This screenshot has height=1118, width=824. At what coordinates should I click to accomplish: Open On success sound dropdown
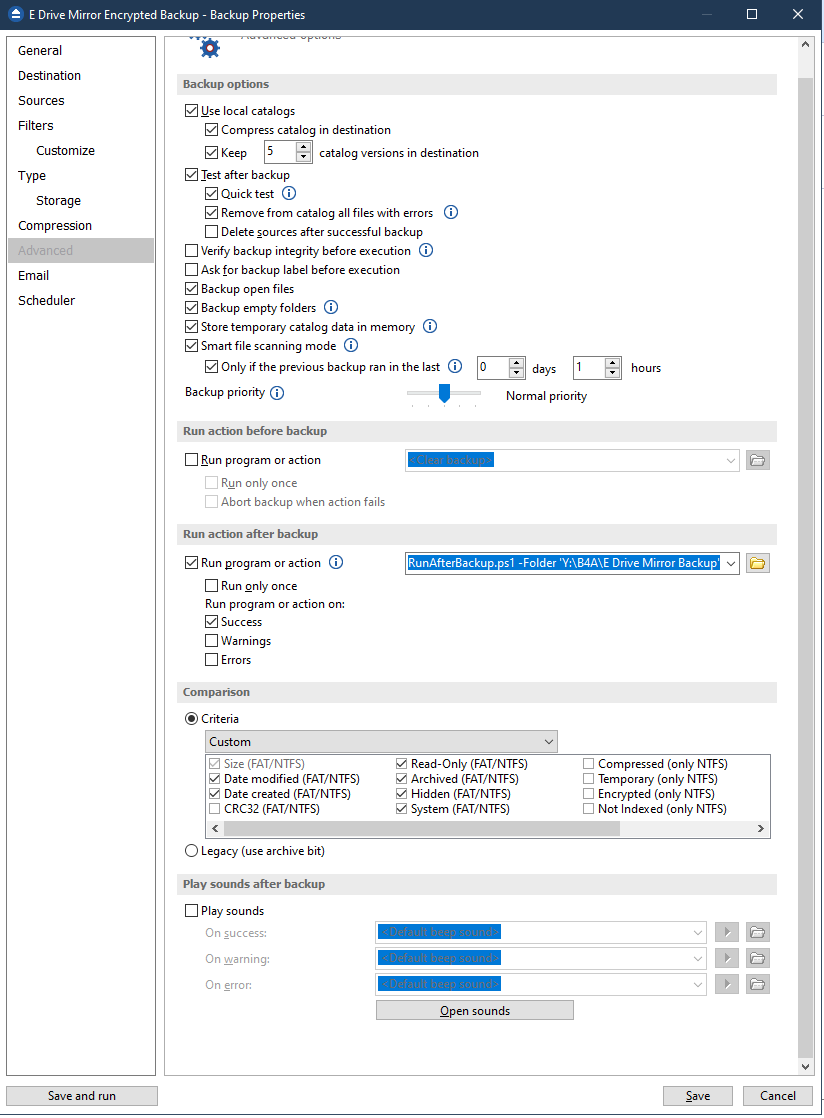(x=698, y=932)
